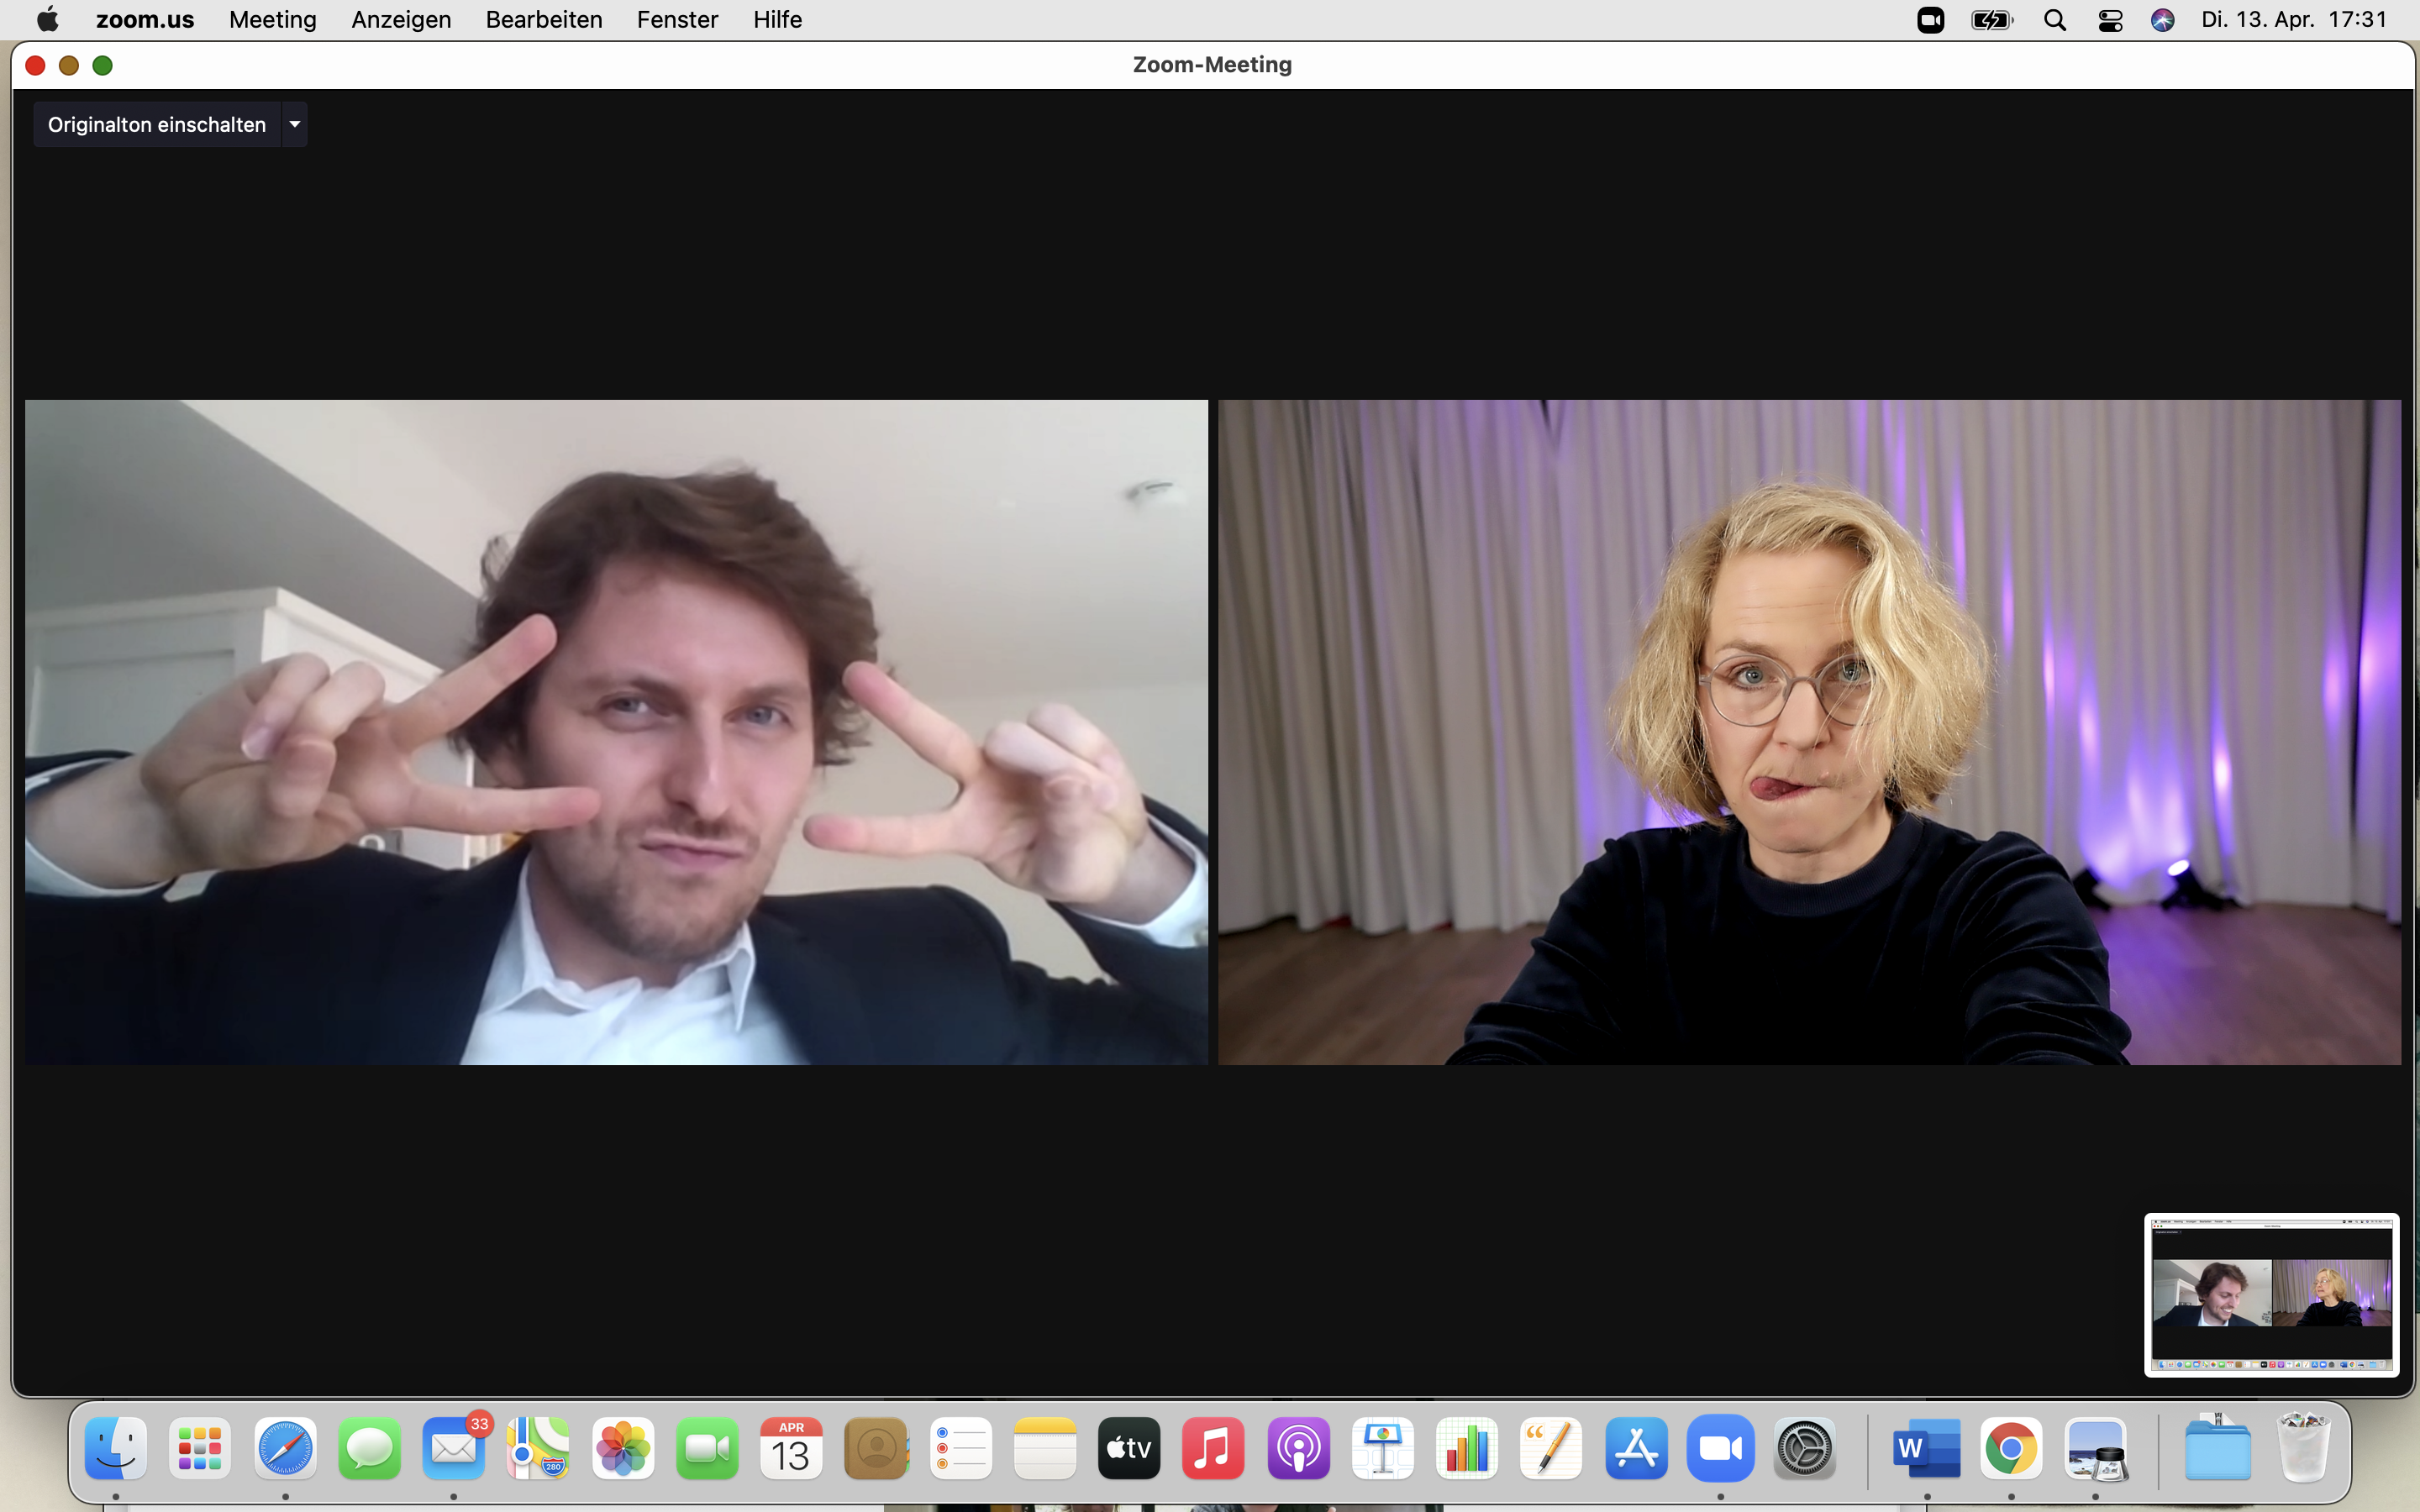This screenshot has width=2420, height=1512.
Task: Open System Preferences gear in Dock
Action: pyautogui.click(x=1804, y=1448)
